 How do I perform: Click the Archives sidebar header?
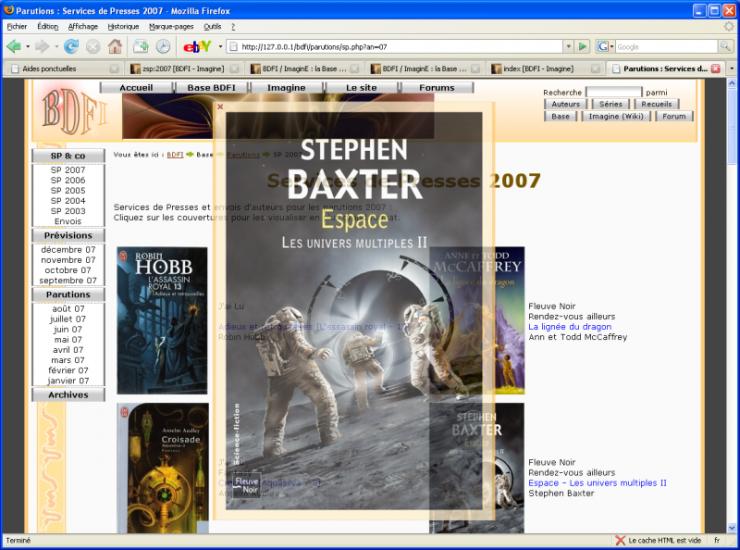pos(68,395)
